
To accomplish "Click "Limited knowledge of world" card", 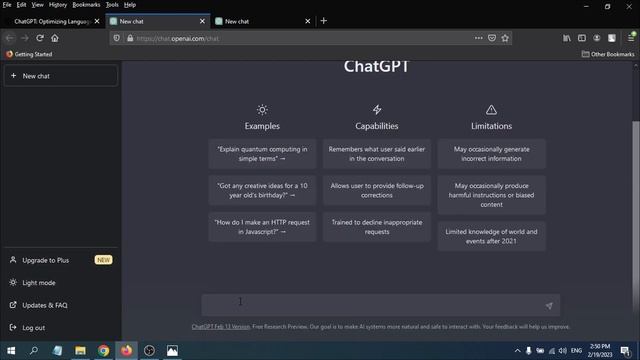I will (x=491, y=236).
